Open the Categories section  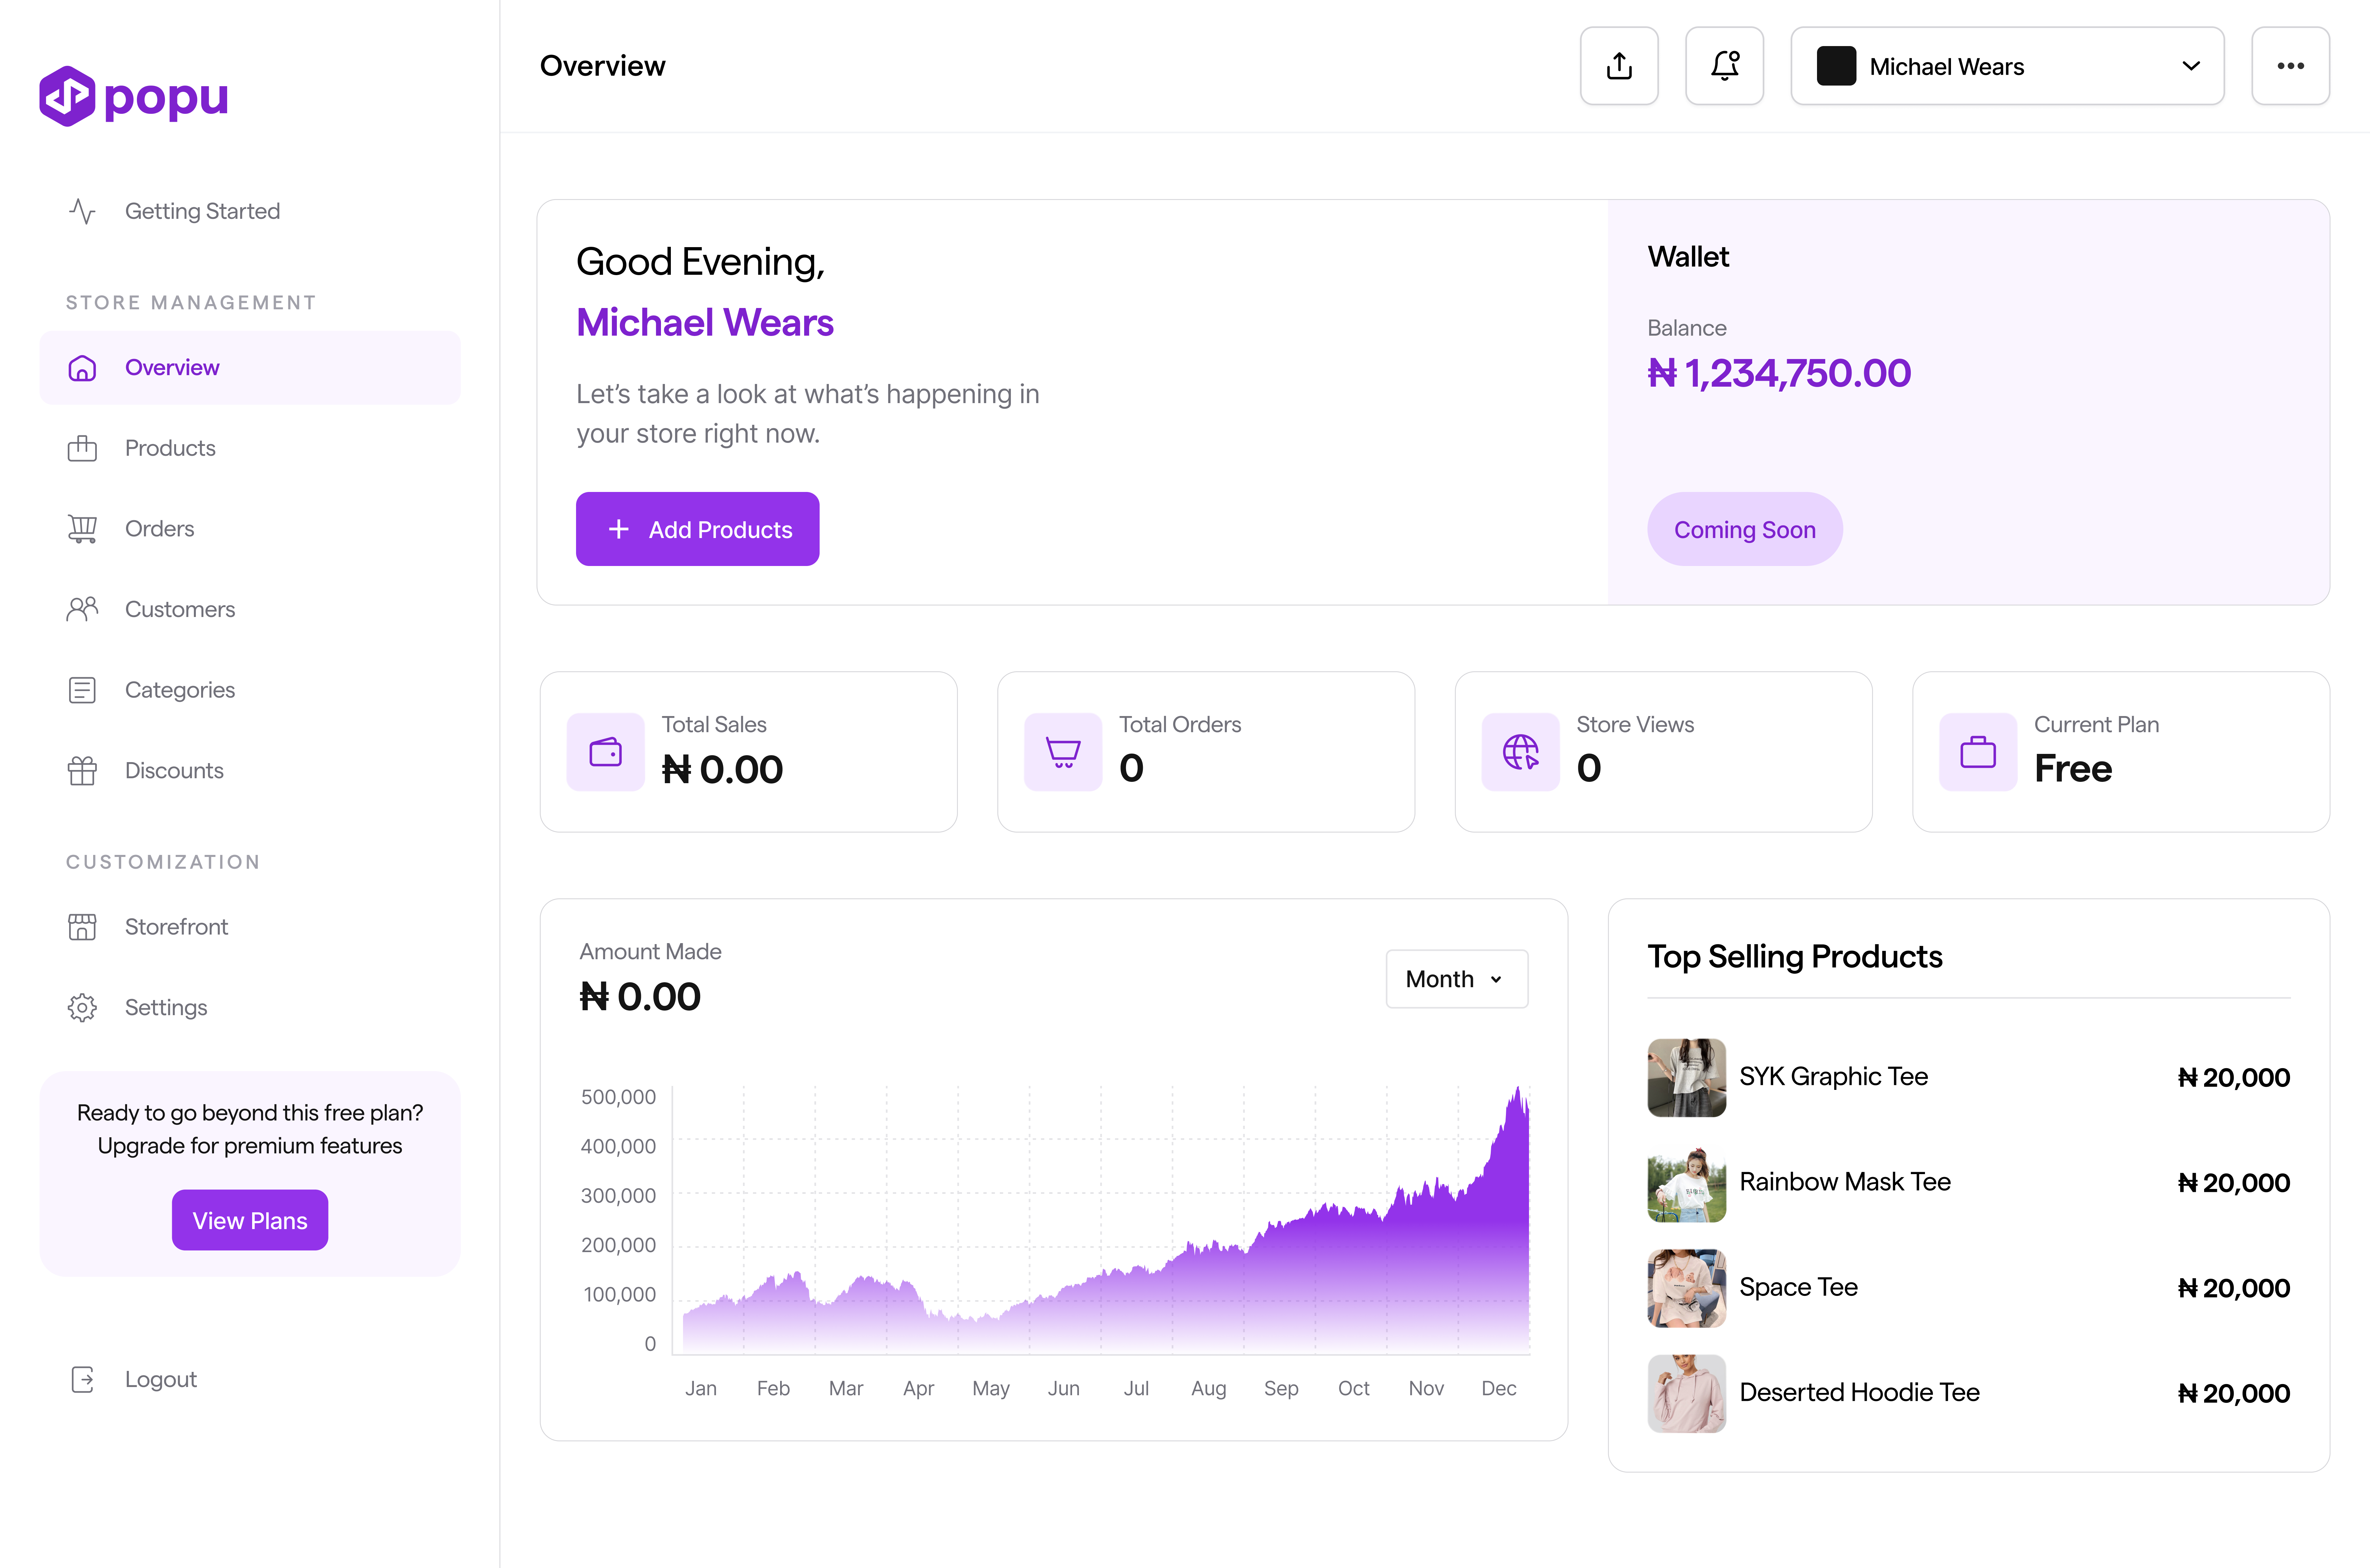coord(250,690)
